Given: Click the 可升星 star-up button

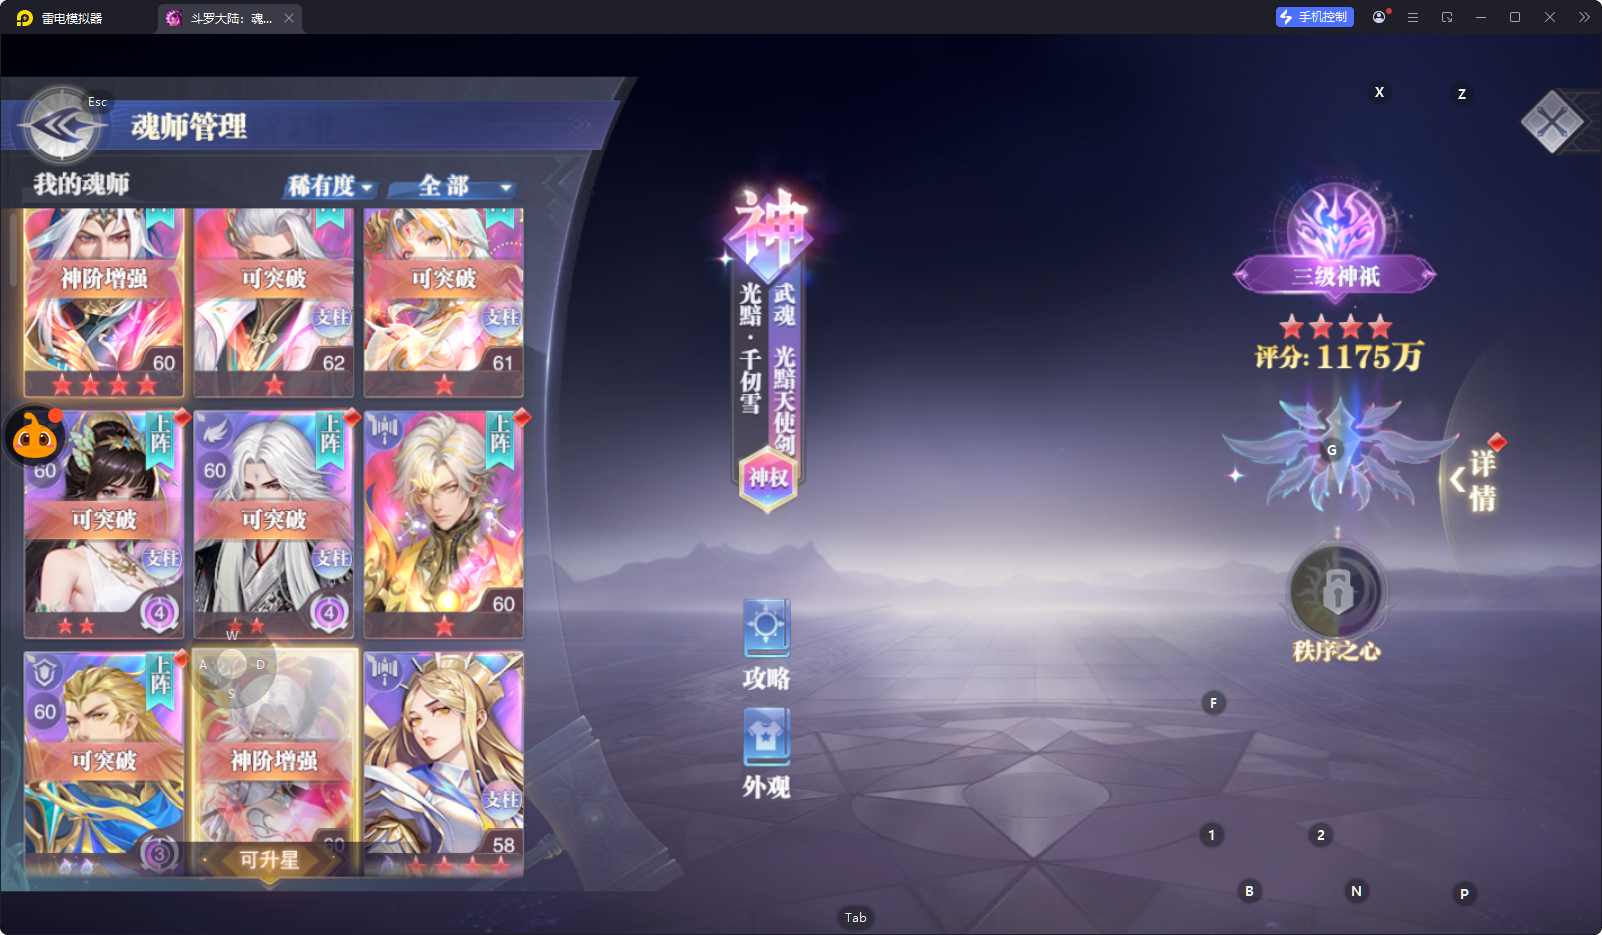Looking at the screenshot, I should tap(269, 860).
